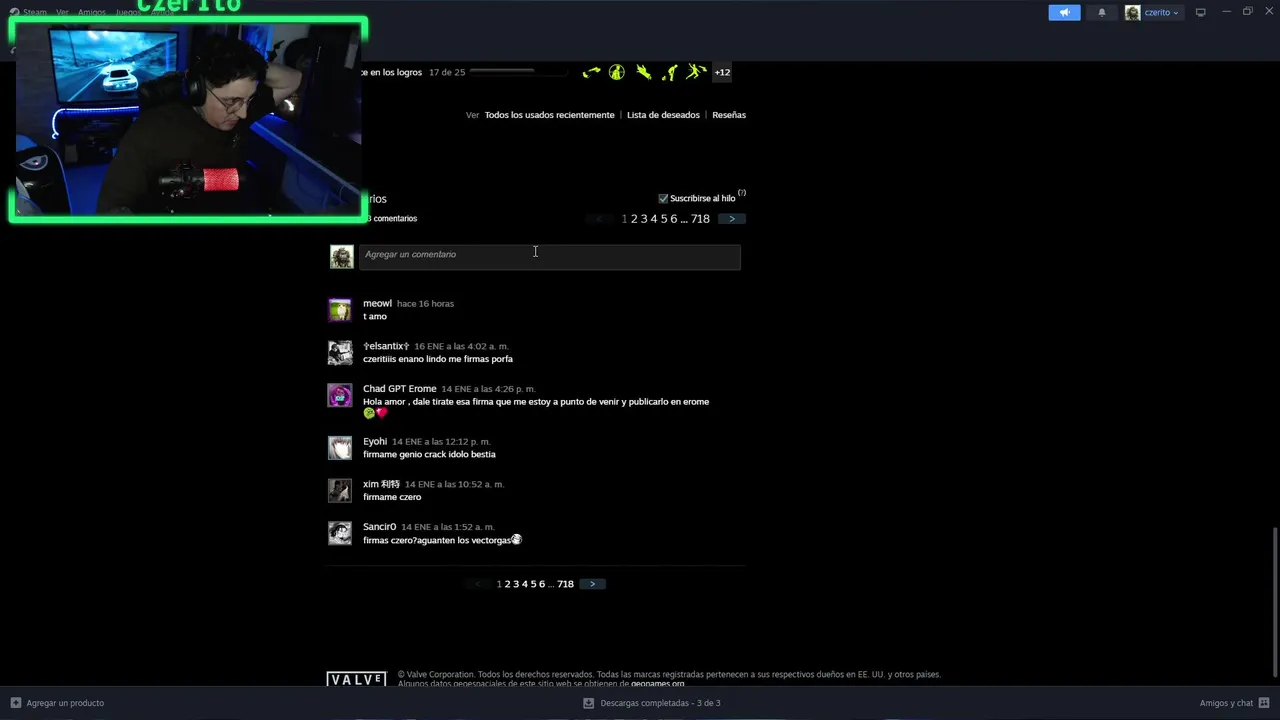This screenshot has height=720, width=1280.
Task: Click the page scrollbar thumb
Action: (x=1274, y=602)
